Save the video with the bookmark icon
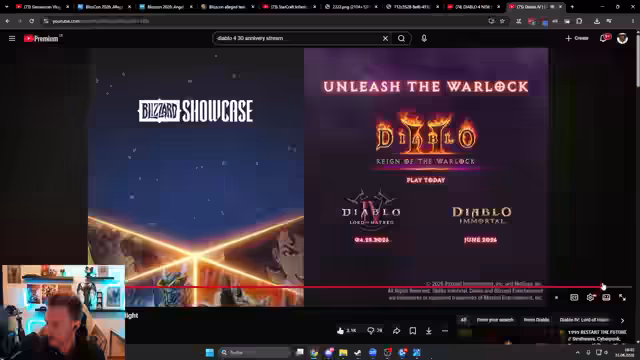The width and height of the screenshot is (640, 360). (x=413, y=331)
